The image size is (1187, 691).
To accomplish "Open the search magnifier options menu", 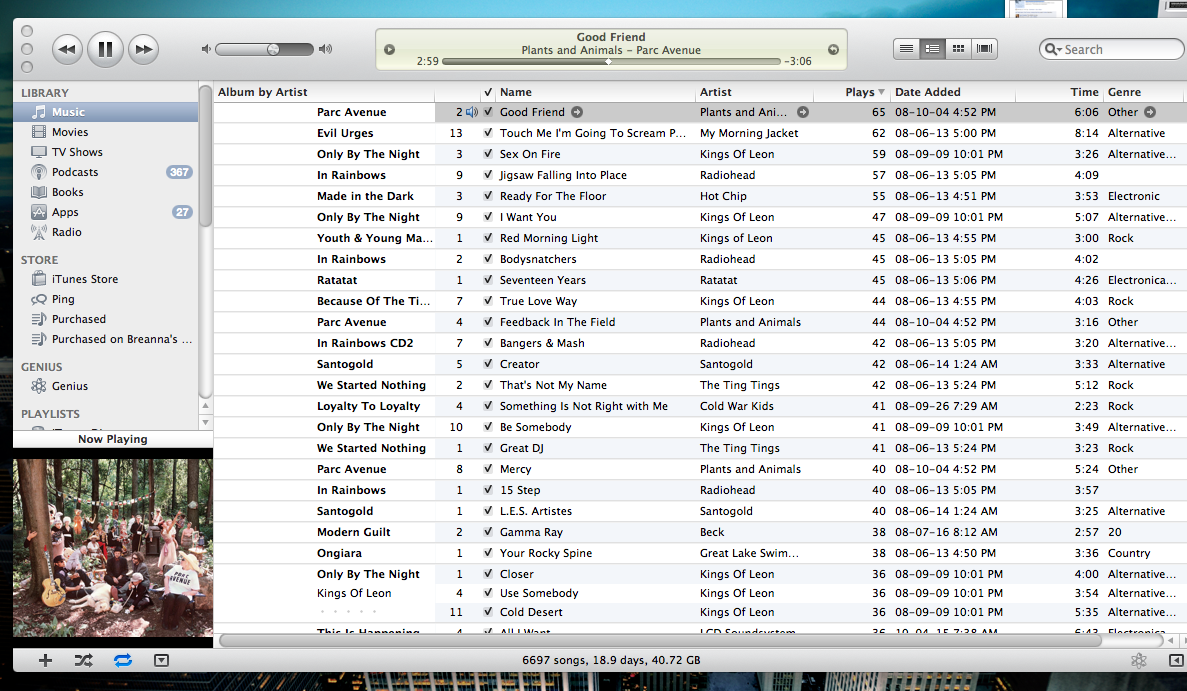I will click(x=1052, y=49).
